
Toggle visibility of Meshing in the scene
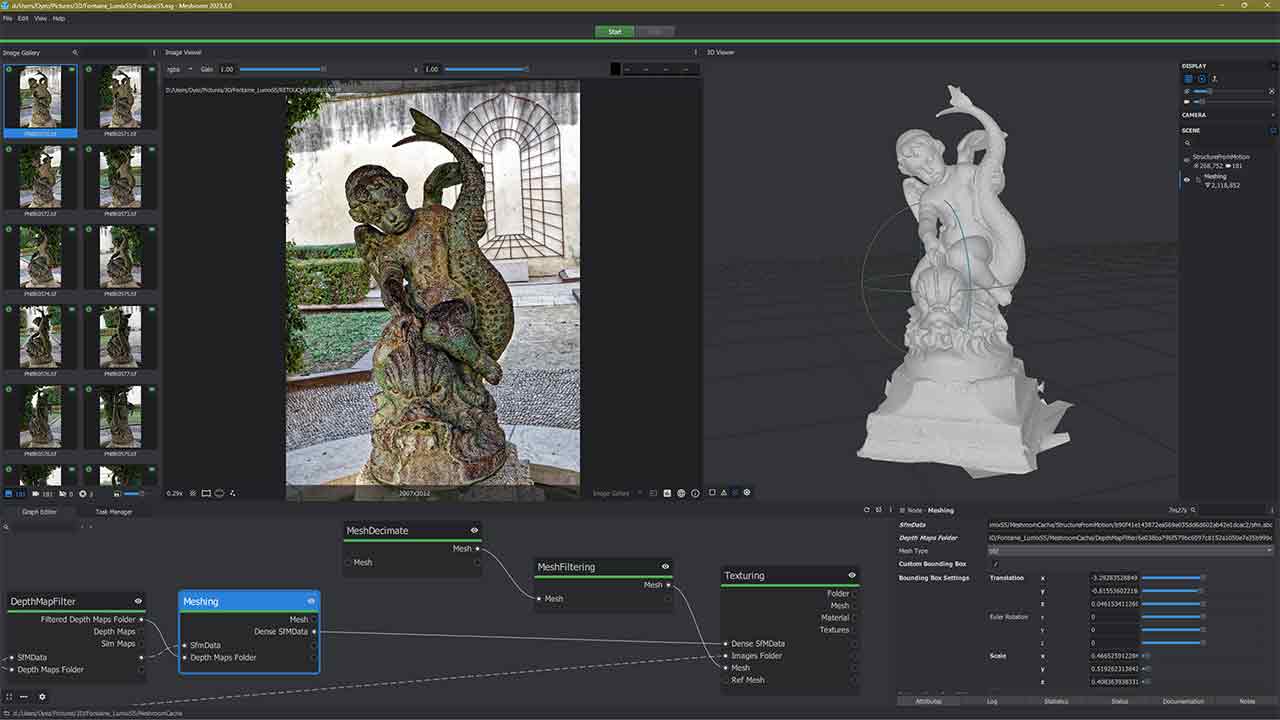tap(1187, 180)
